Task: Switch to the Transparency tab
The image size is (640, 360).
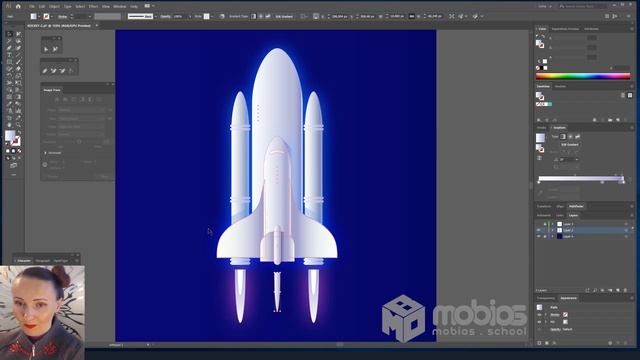Action: click(546, 298)
